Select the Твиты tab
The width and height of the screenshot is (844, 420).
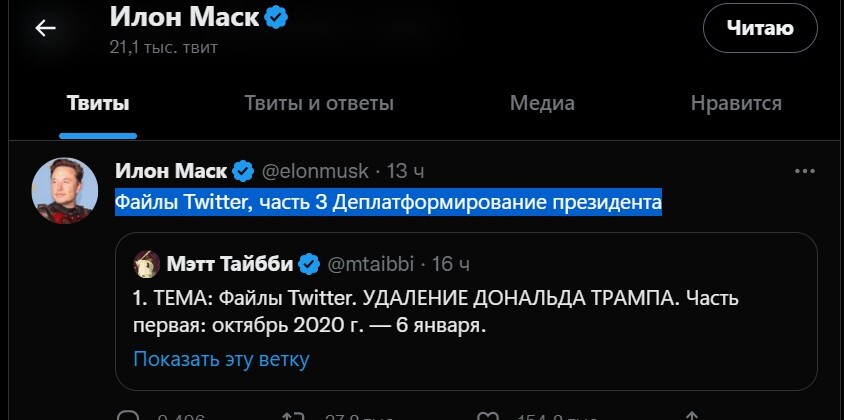tap(98, 103)
